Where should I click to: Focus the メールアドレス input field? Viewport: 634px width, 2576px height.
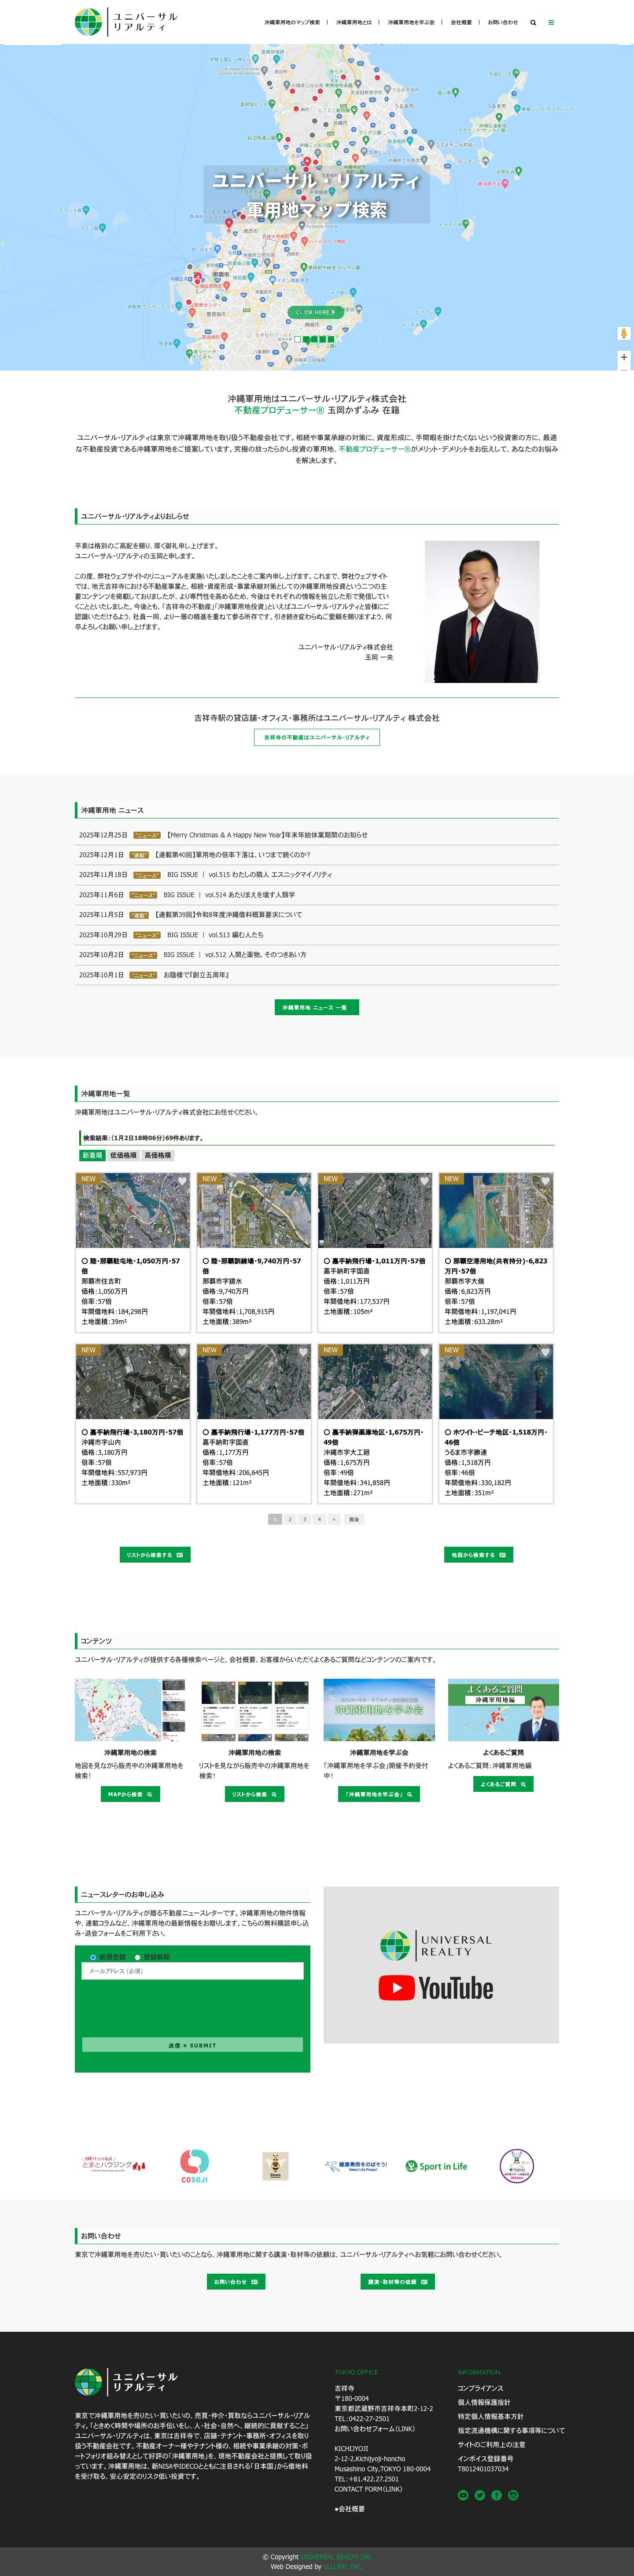pos(192,1971)
